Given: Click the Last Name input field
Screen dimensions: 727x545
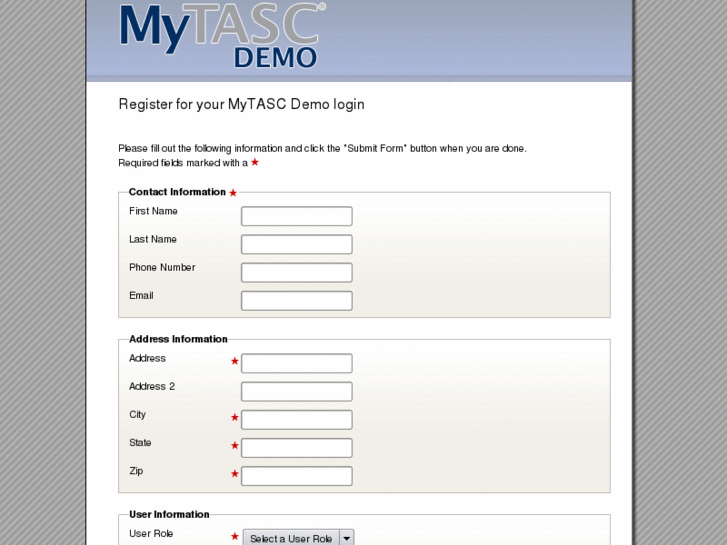Looking at the screenshot, I should tap(297, 244).
